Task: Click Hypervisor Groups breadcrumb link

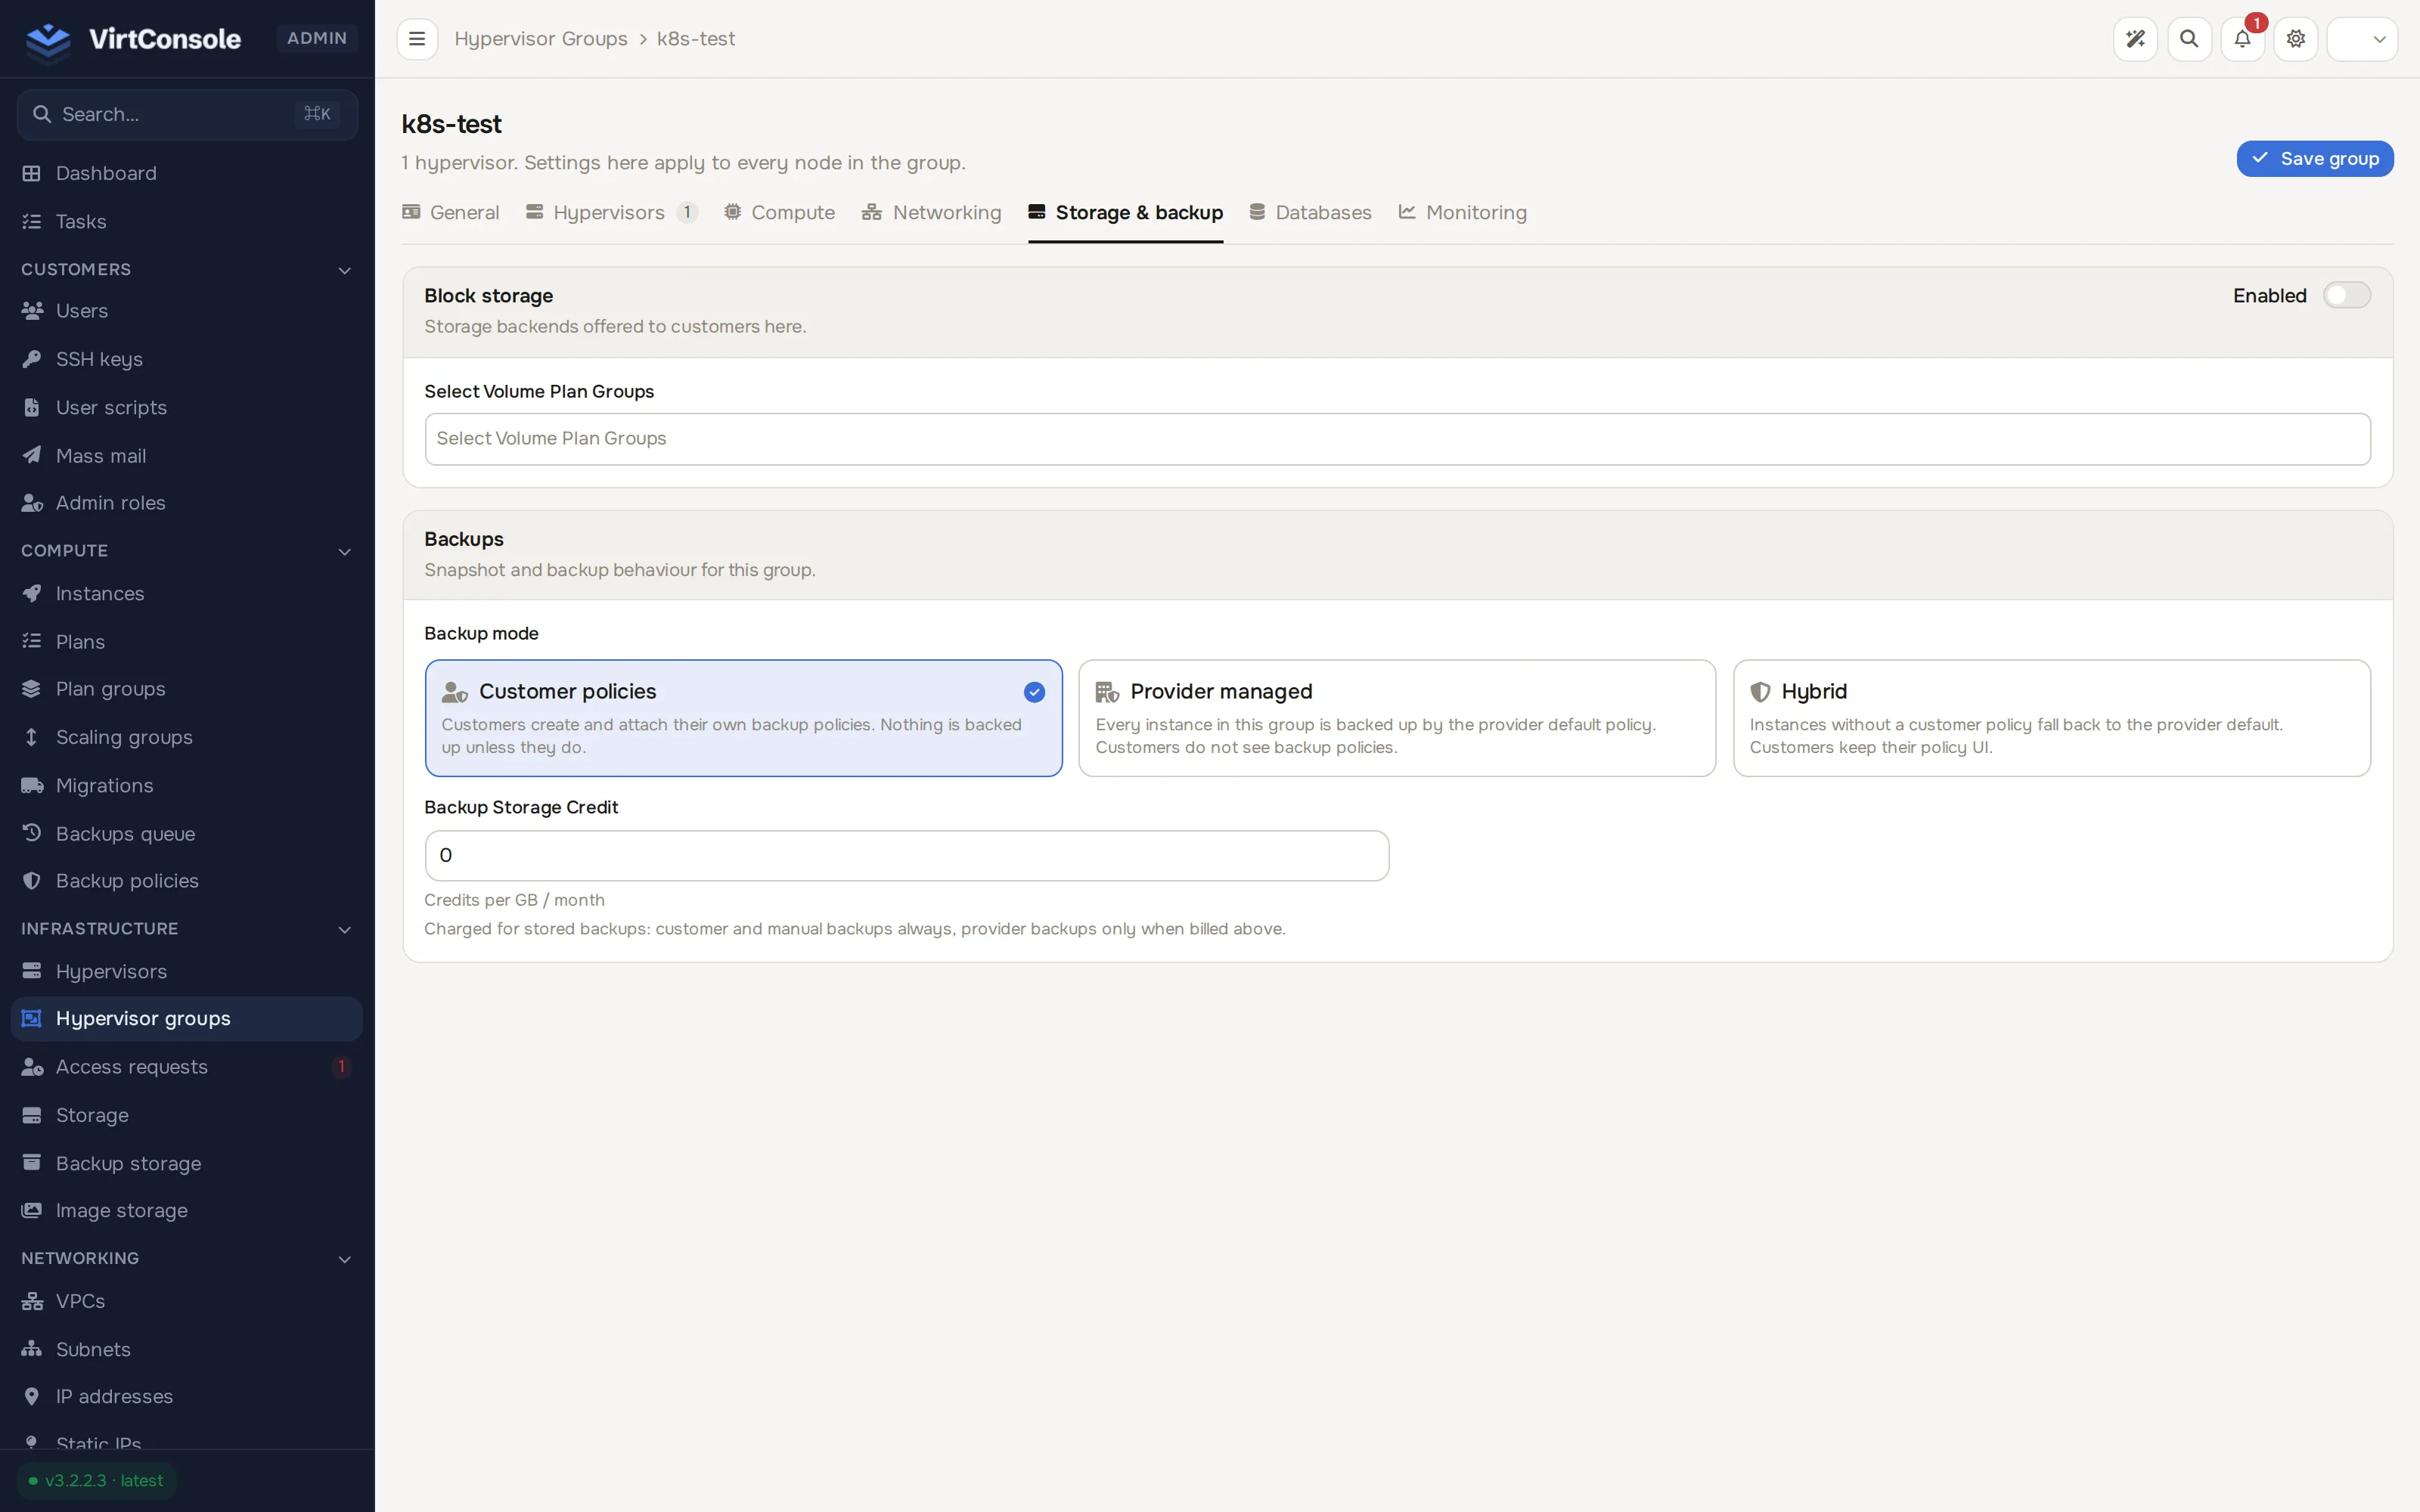Action: point(541,39)
